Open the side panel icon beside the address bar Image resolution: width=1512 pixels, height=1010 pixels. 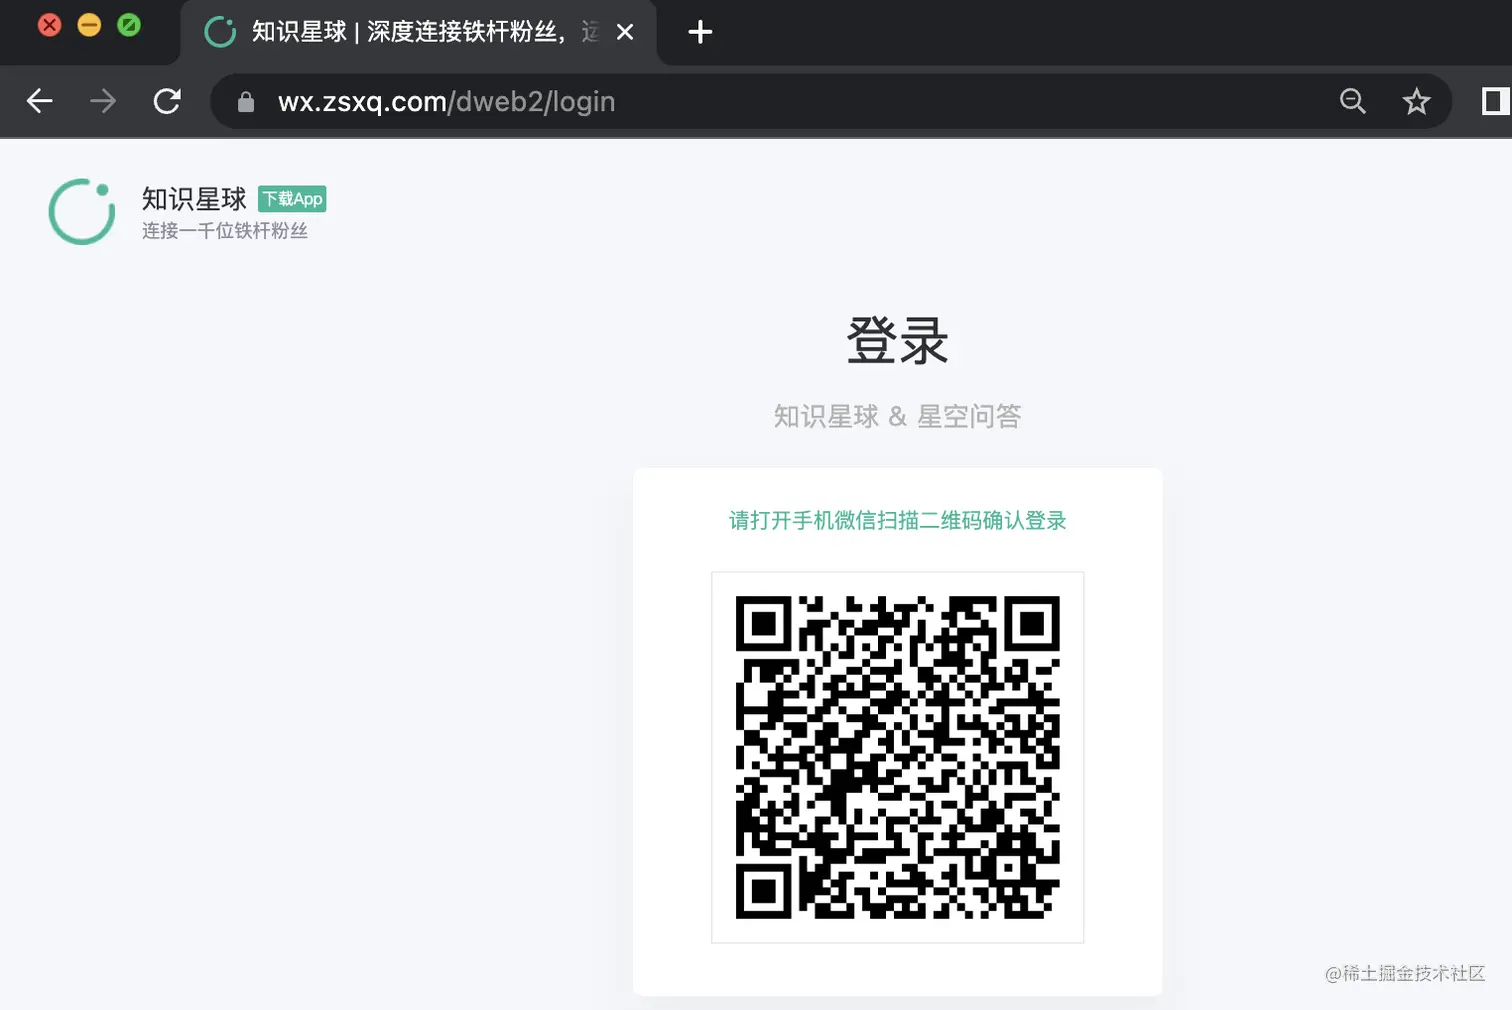(1495, 101)
